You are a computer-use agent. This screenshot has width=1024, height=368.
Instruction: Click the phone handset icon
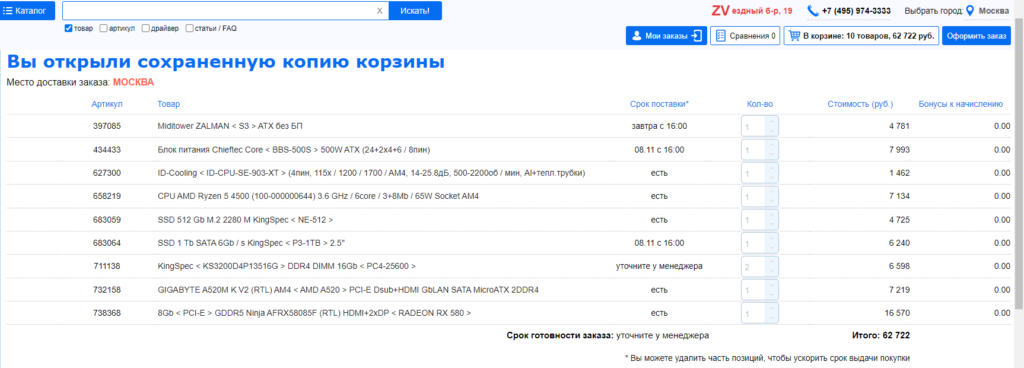click(x=812, y=10)
